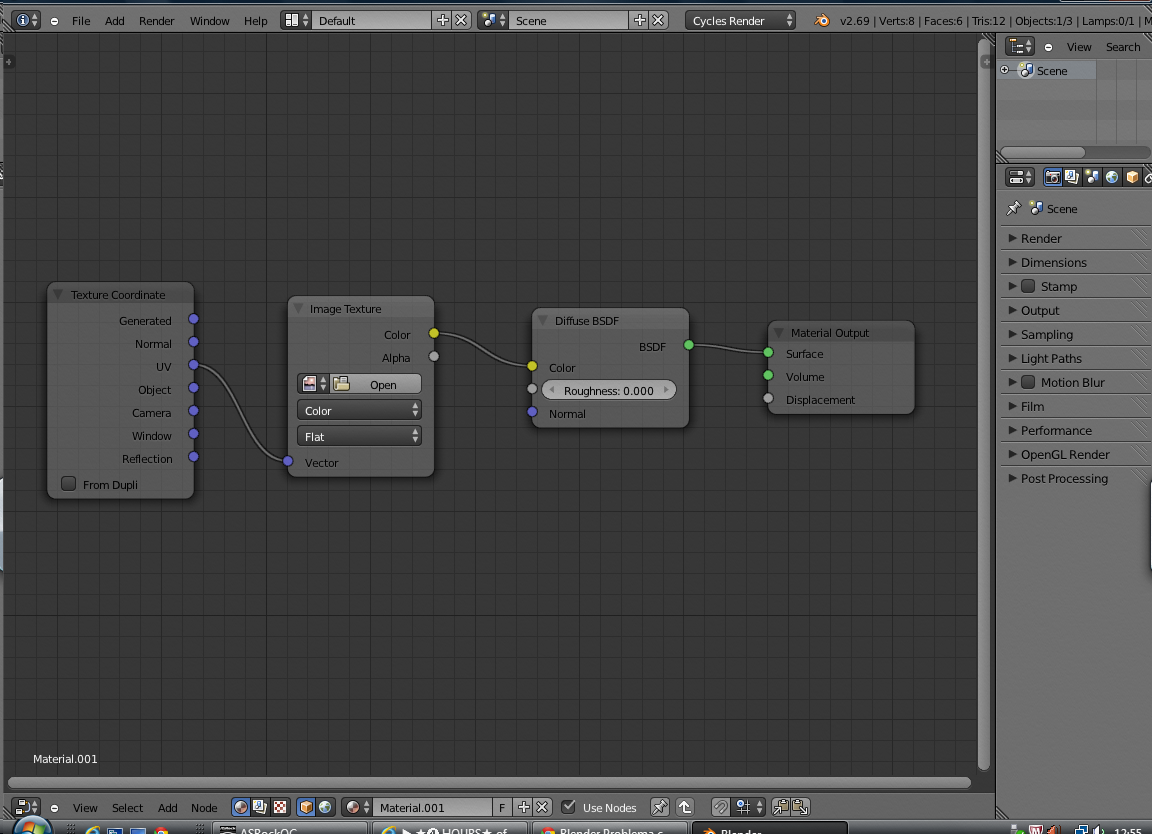The image size is (1152, 834).
Task: Switch to world shader nodes globe icon
Action: click(325, 807)
